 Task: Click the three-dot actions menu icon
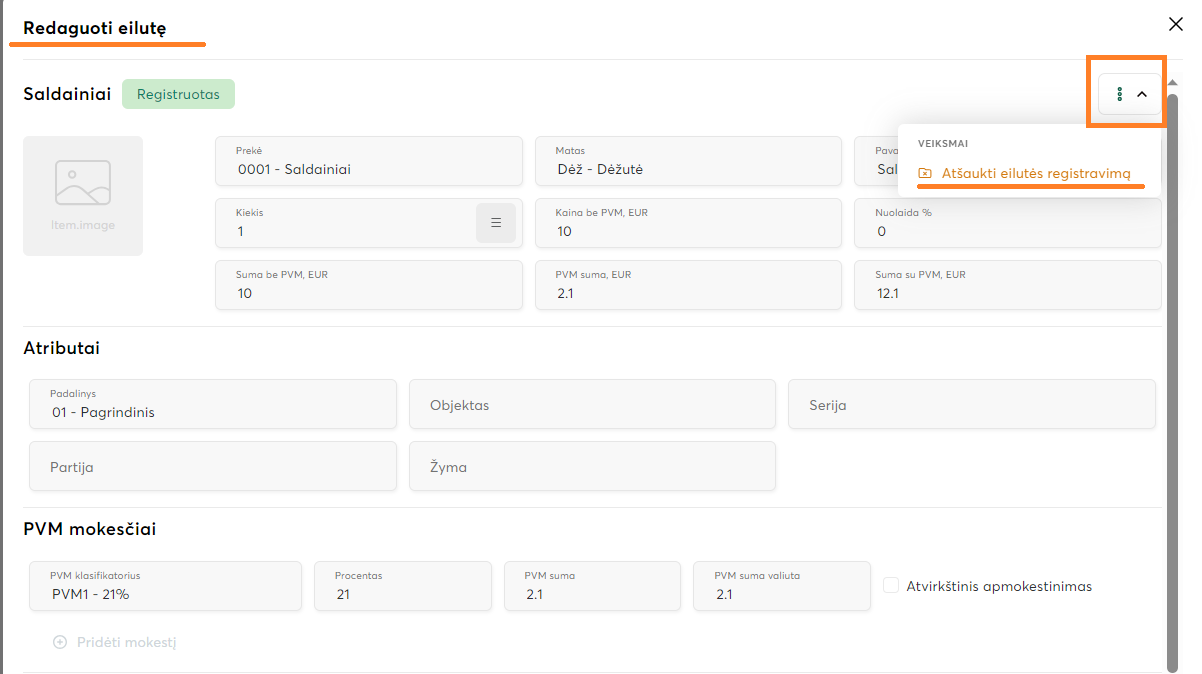coord(1119,94)
